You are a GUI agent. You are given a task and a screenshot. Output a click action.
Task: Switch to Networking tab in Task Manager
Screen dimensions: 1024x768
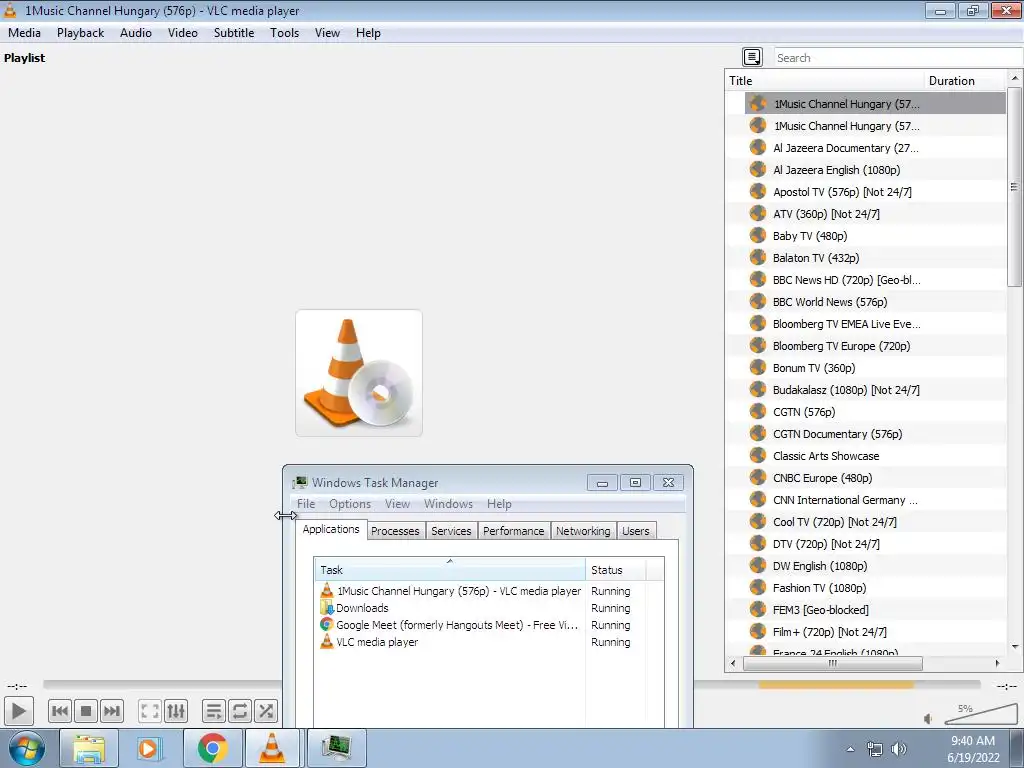583,531
